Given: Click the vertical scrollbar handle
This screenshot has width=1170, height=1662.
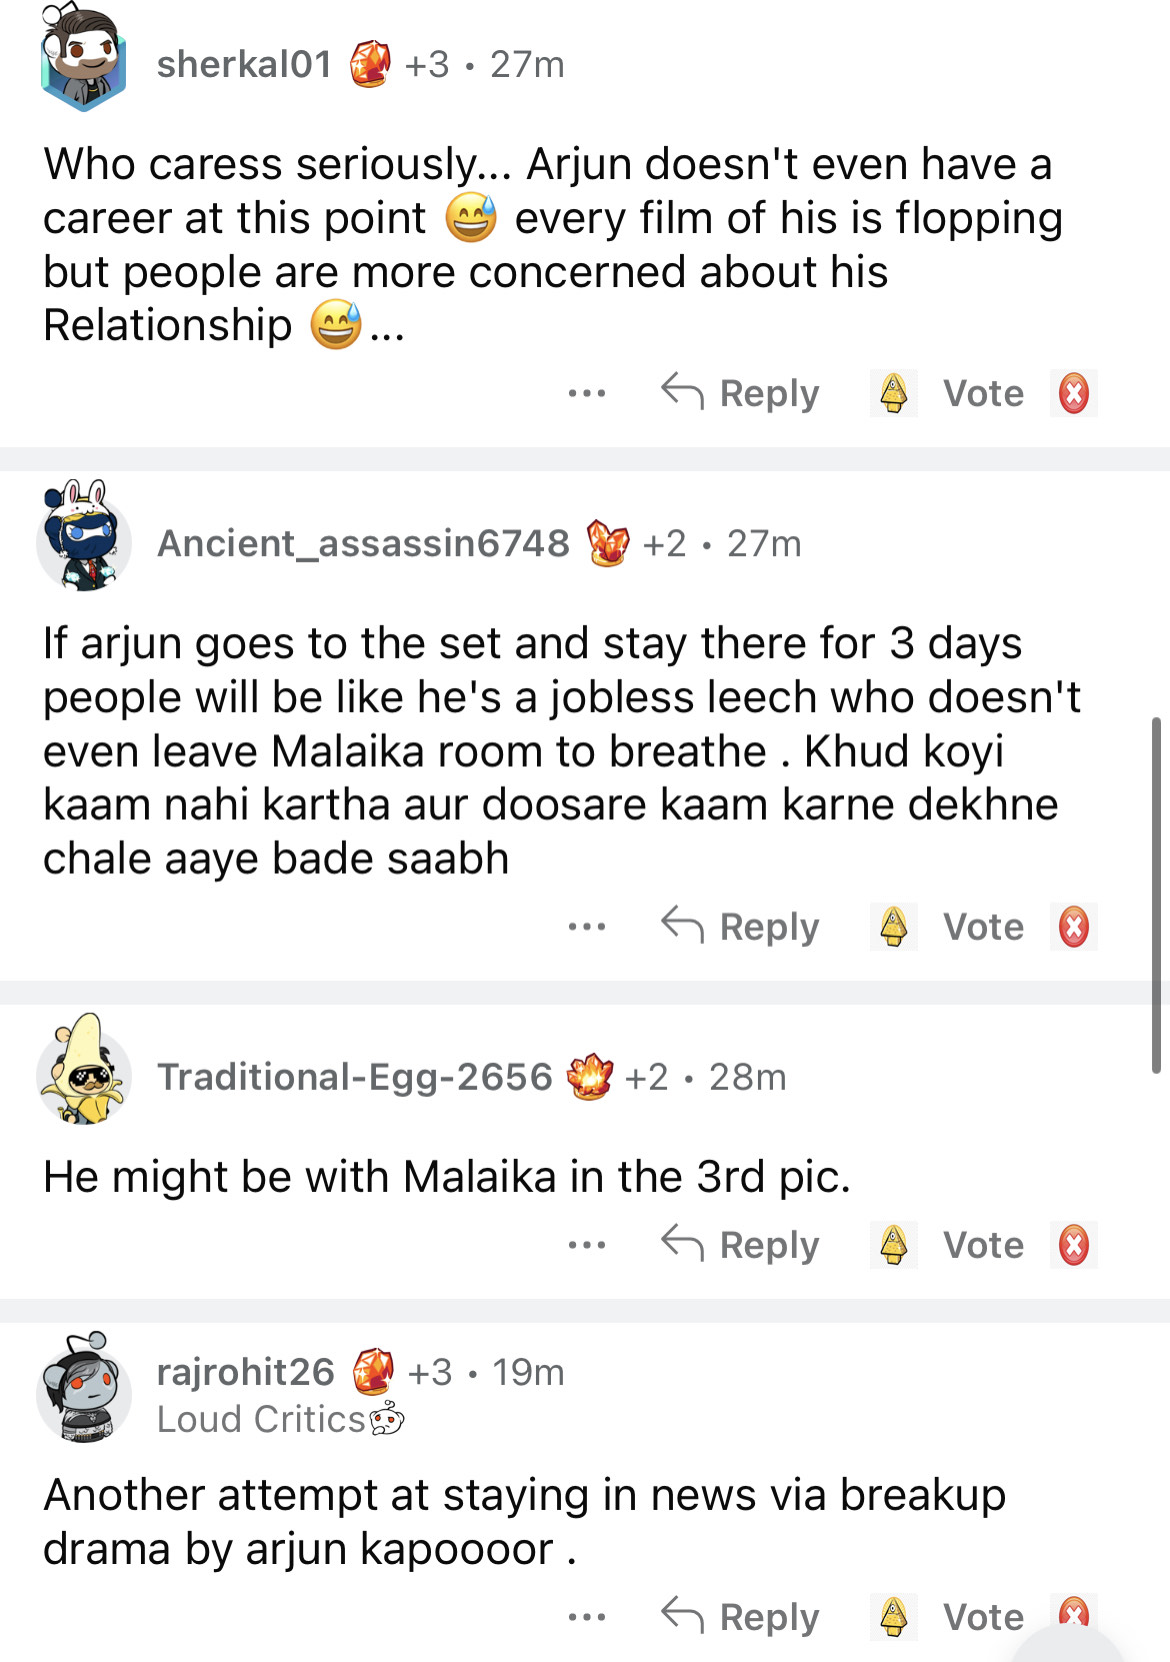Looking at the screenshot, I should click(x=1156, y=895).
